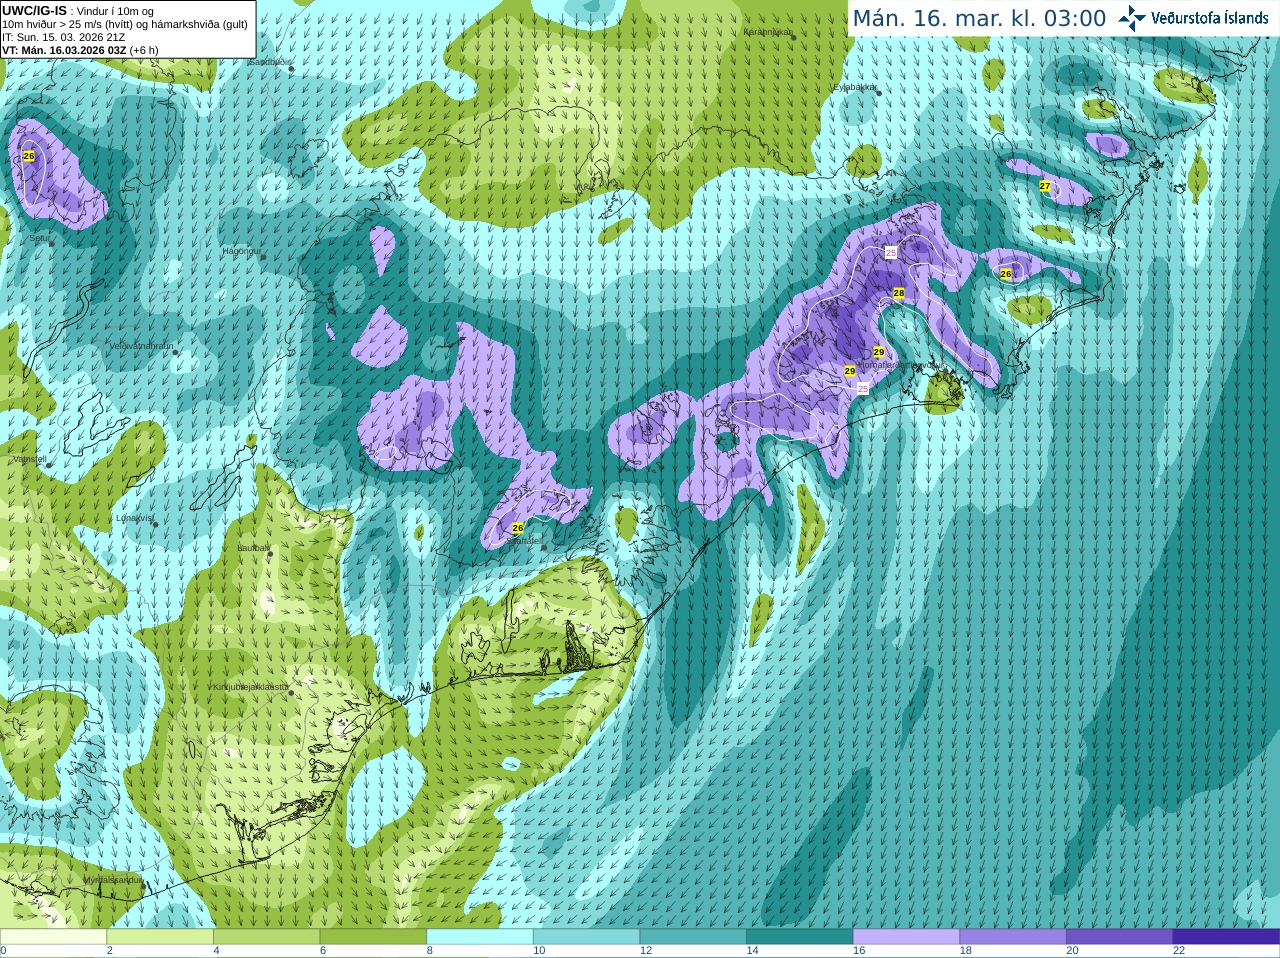
Task: Click the yellow 28 gust marker
Action: [x=899, y=293]
